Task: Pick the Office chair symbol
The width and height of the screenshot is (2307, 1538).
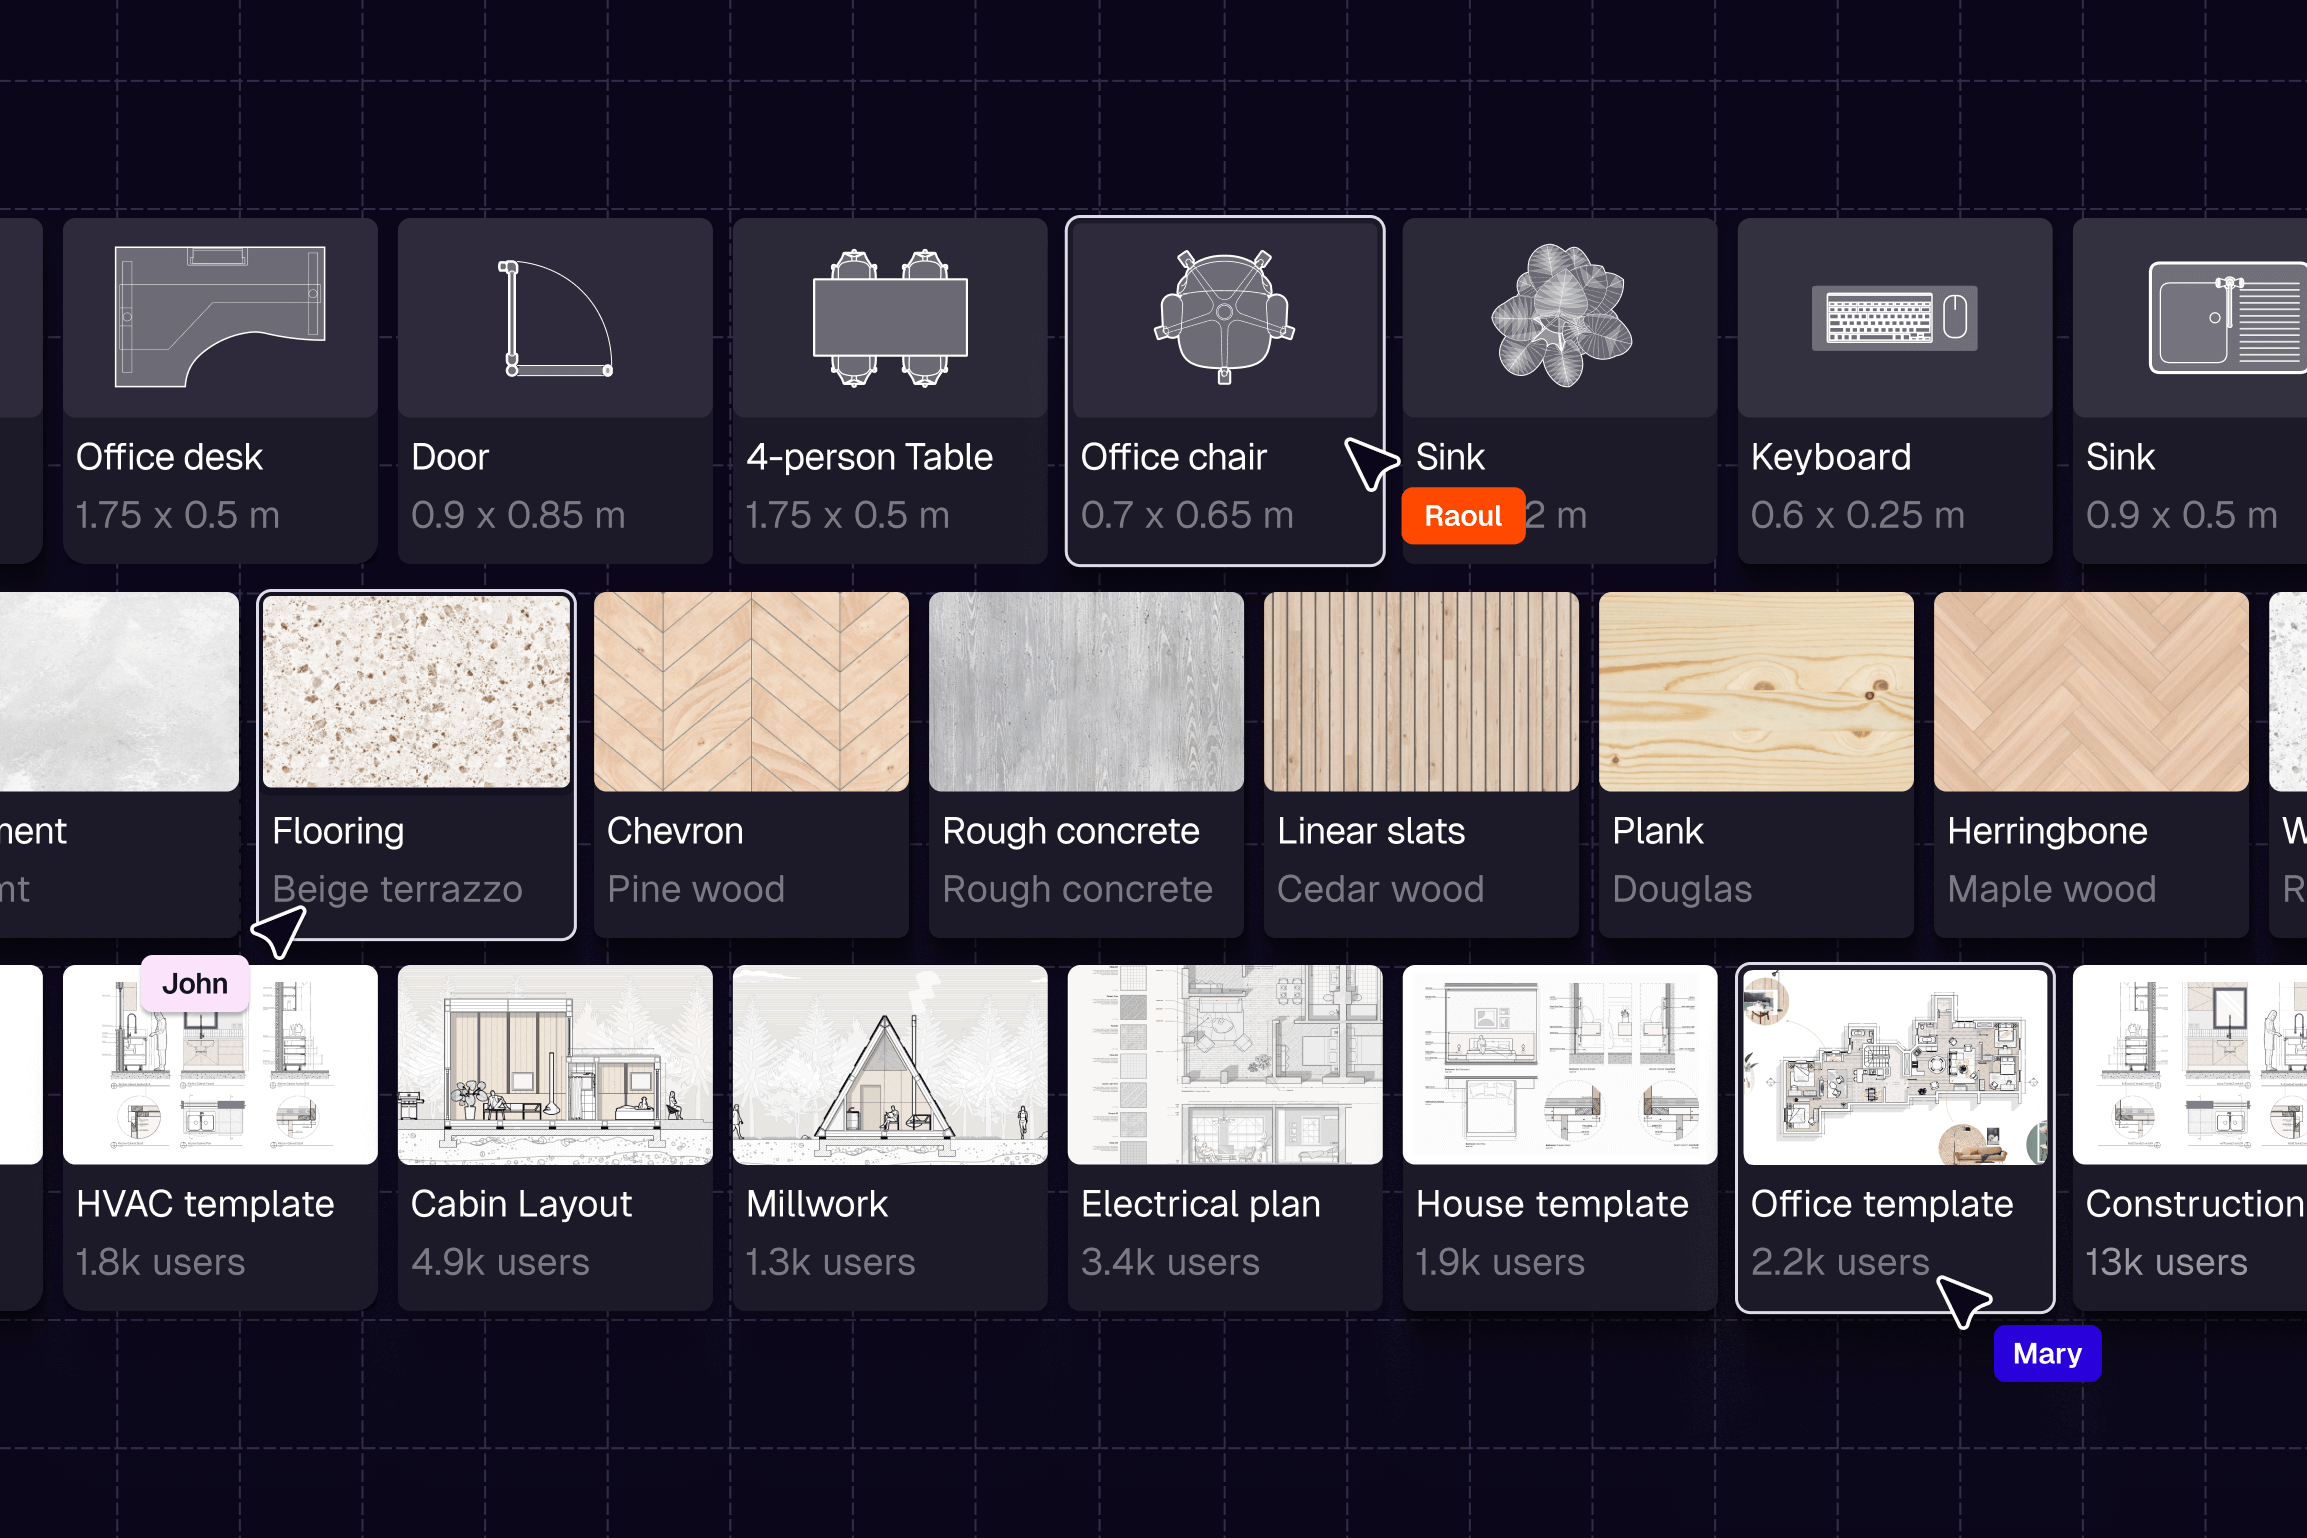Action: (x=1224, y=316)
